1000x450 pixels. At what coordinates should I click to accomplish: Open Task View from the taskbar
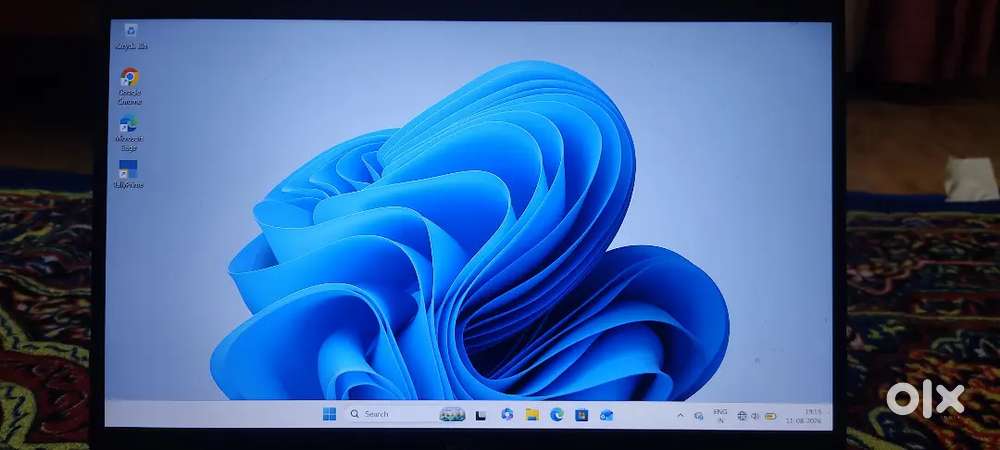coord(481,416)
